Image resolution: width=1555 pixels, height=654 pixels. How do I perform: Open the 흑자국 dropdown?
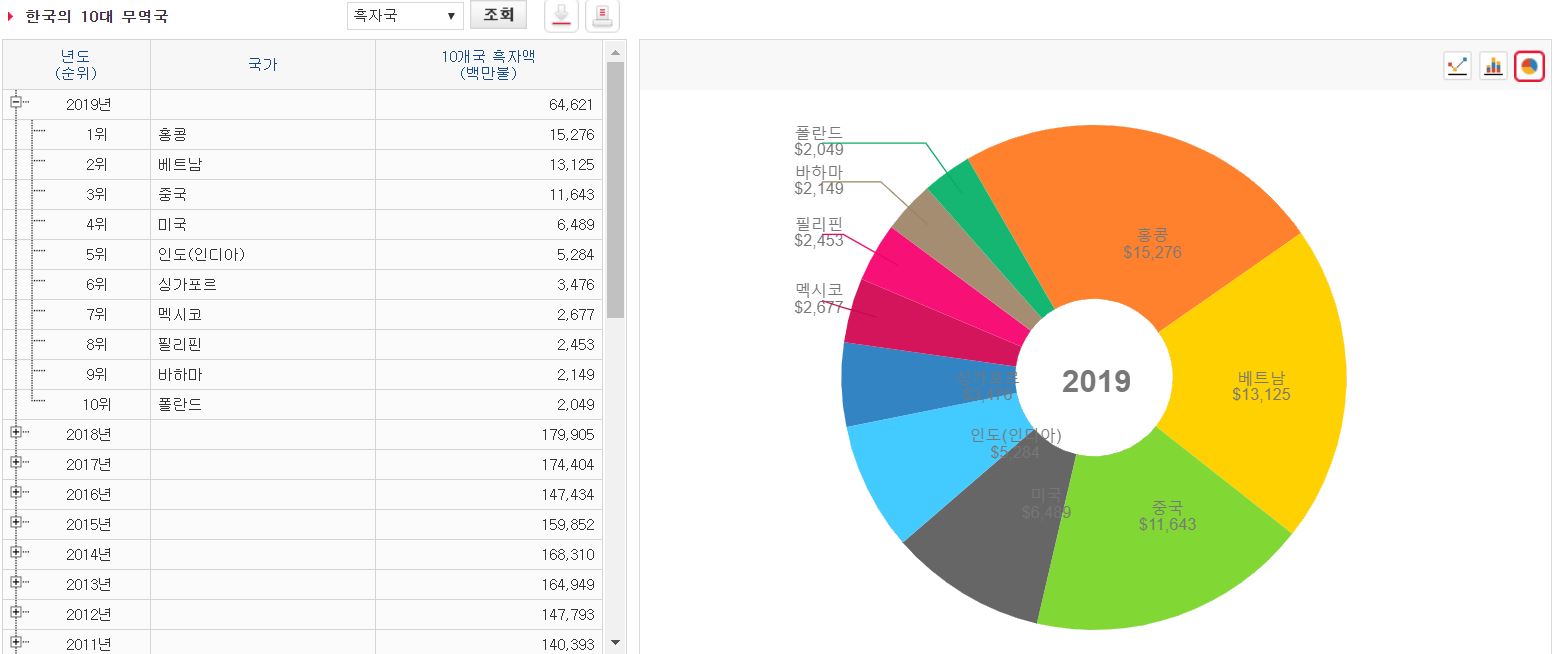tap(404, 16)
